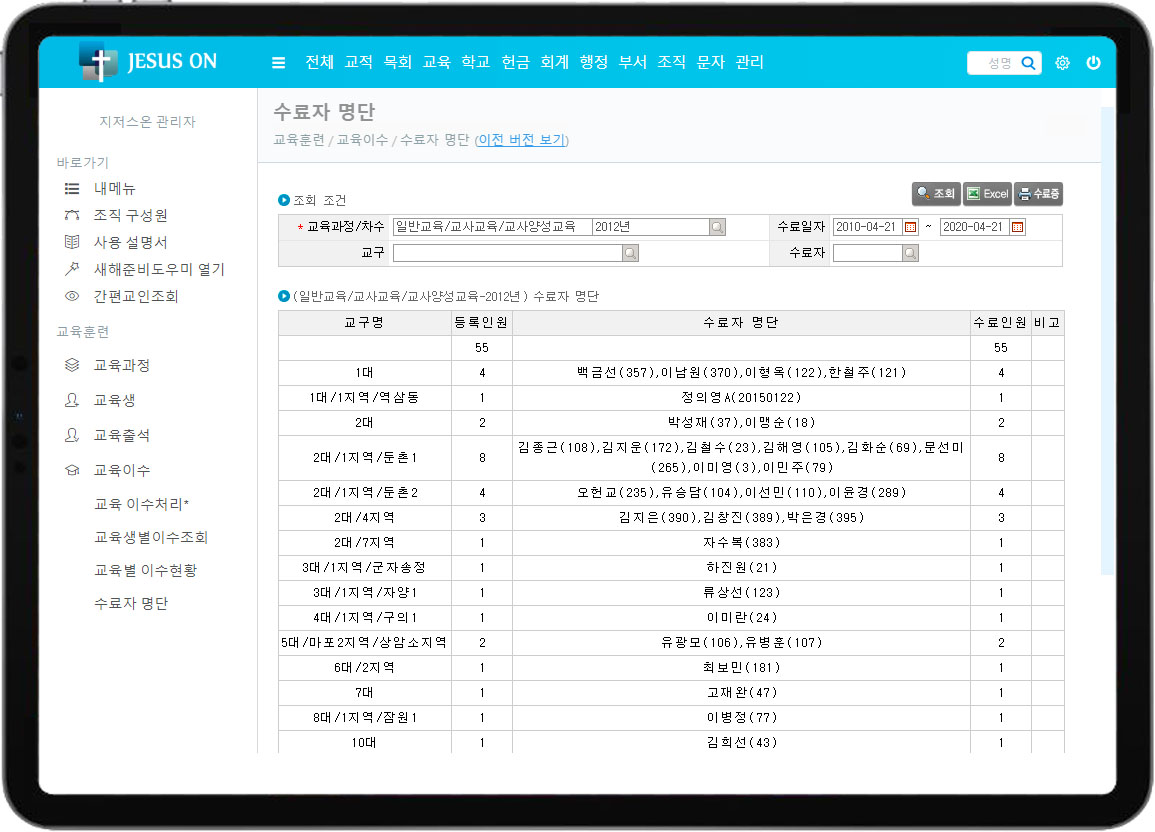This screenshot has height=832, width=1155.
Task: Click the magnifier in the name search box
Action: coord(1028,63)
